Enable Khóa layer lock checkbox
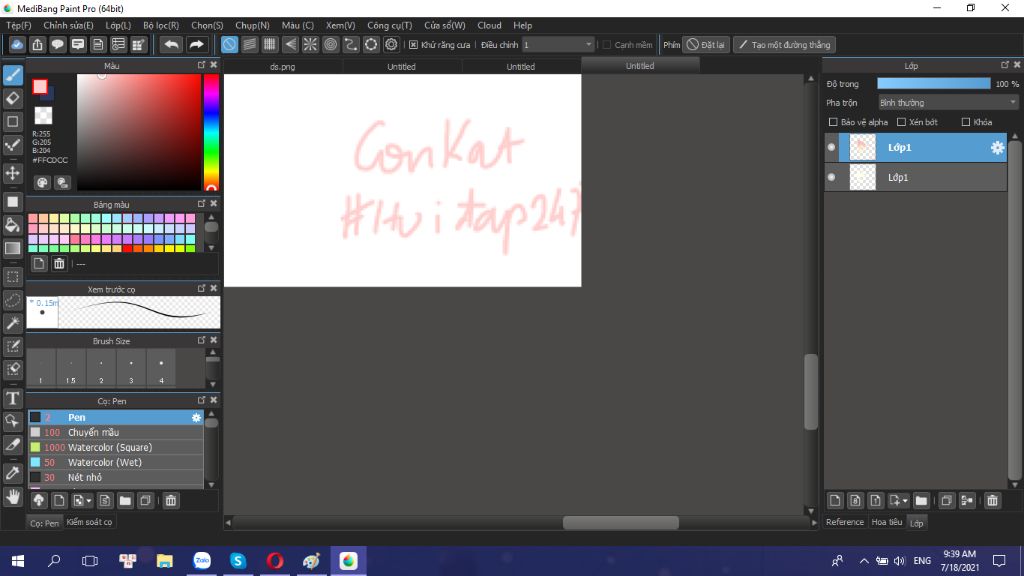The width and height of the screenshot is (1024, 576). 966,122
